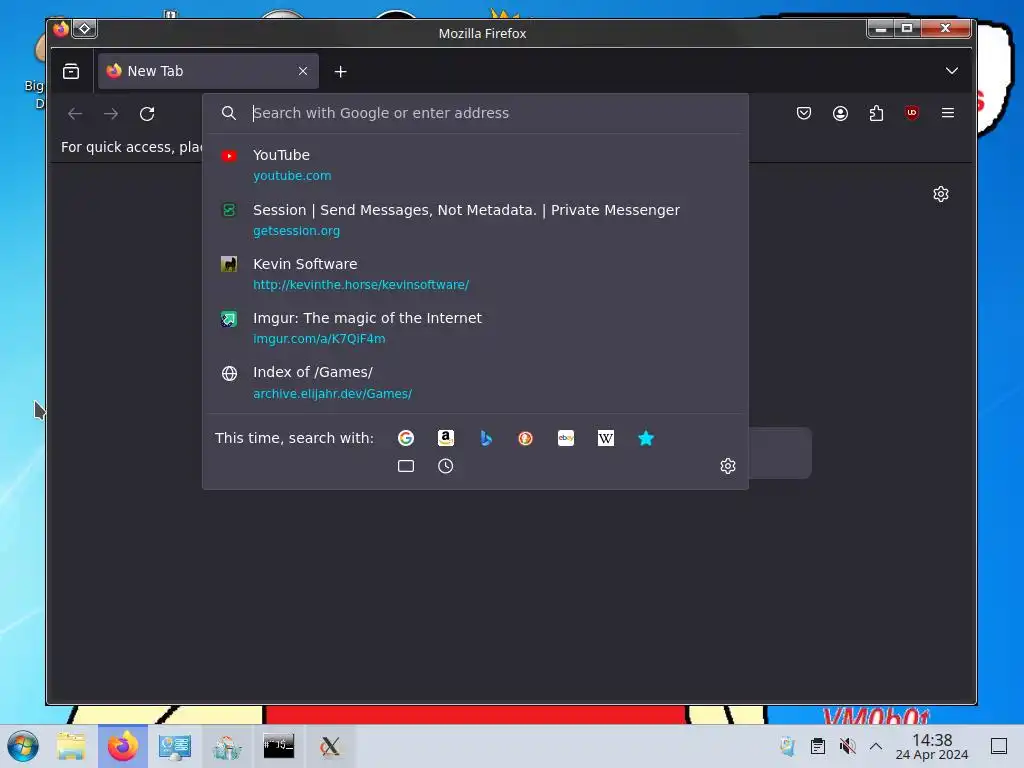Open the clipboard tray icon
The width and height of the screenshot is (1024, 768).
coord(818,746)
